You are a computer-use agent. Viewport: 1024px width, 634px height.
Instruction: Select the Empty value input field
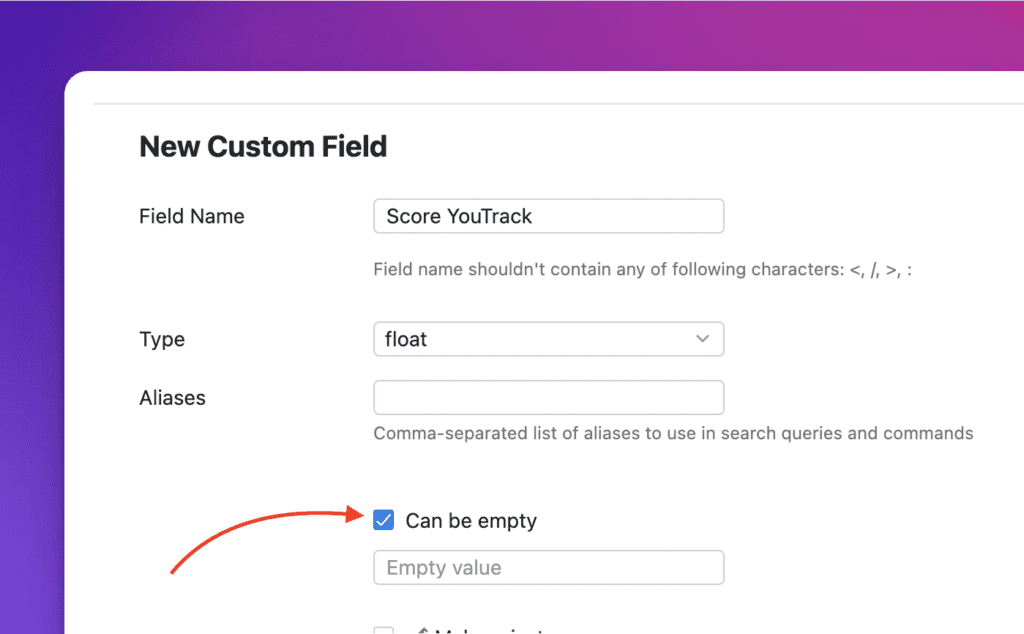(x=548, y=568)
